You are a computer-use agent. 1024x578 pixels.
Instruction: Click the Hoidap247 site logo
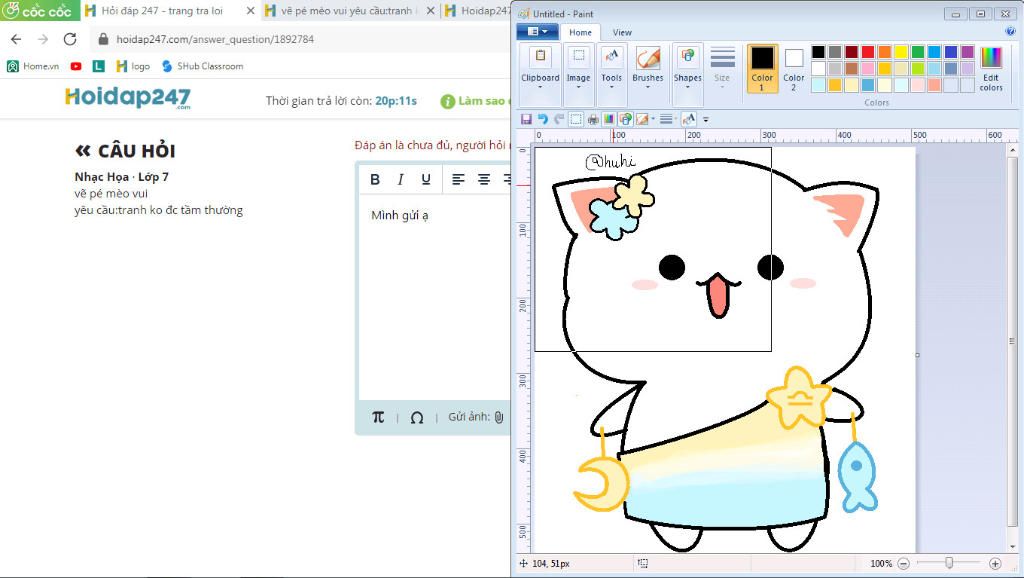pyautogui.click(x=128, y=98)
